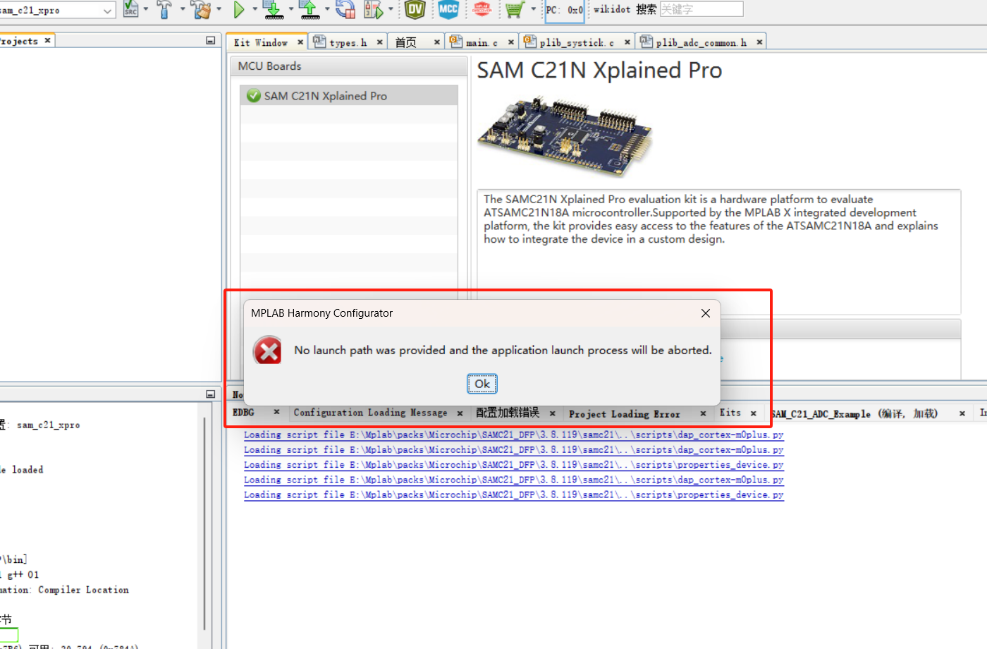Close the EDBG output tab
This screenshot has height=649, width=987.
coord(276,412)
